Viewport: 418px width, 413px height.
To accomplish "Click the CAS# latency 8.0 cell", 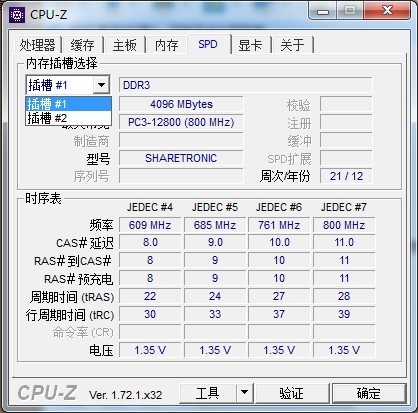I will click(150, 242).
